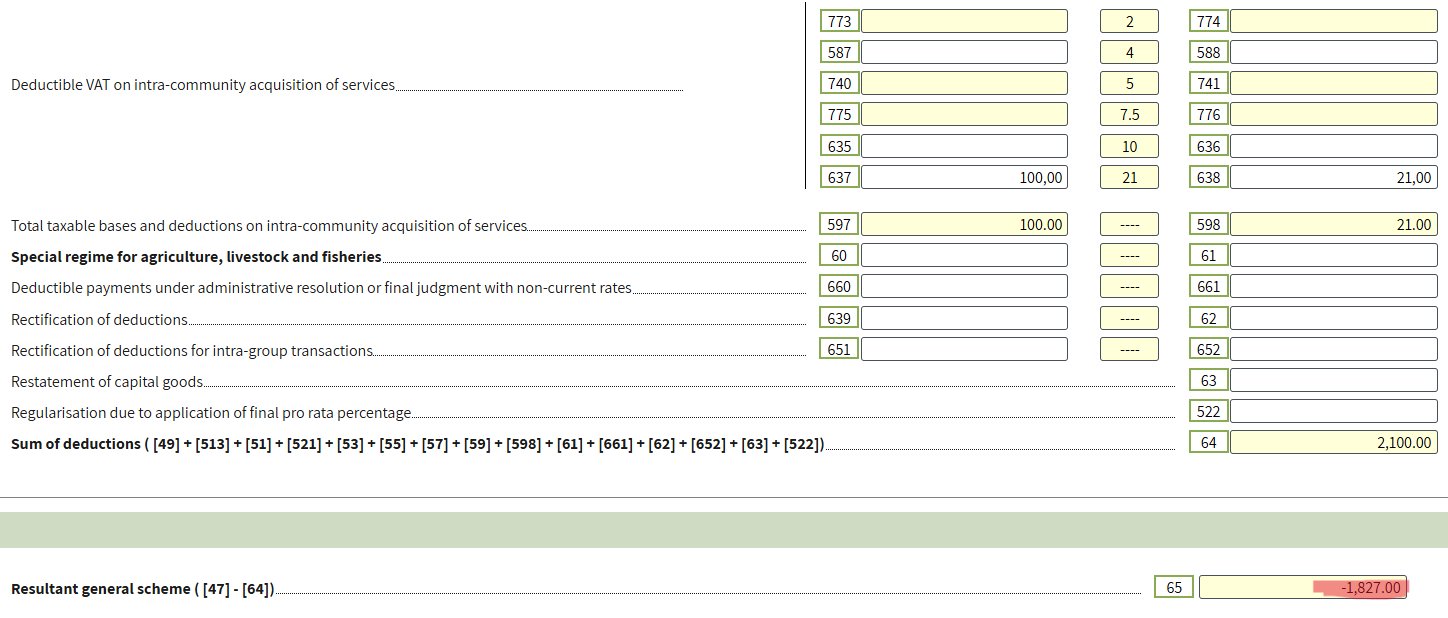Screen dimensions: 1448x618
Task: Click box 637 field showing 100,00
Action: [x=964, y=177]
